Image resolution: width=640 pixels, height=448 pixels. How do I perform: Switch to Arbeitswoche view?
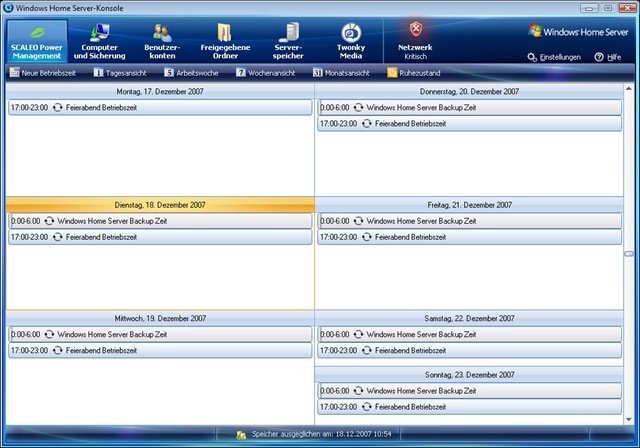tap(191, 73)
